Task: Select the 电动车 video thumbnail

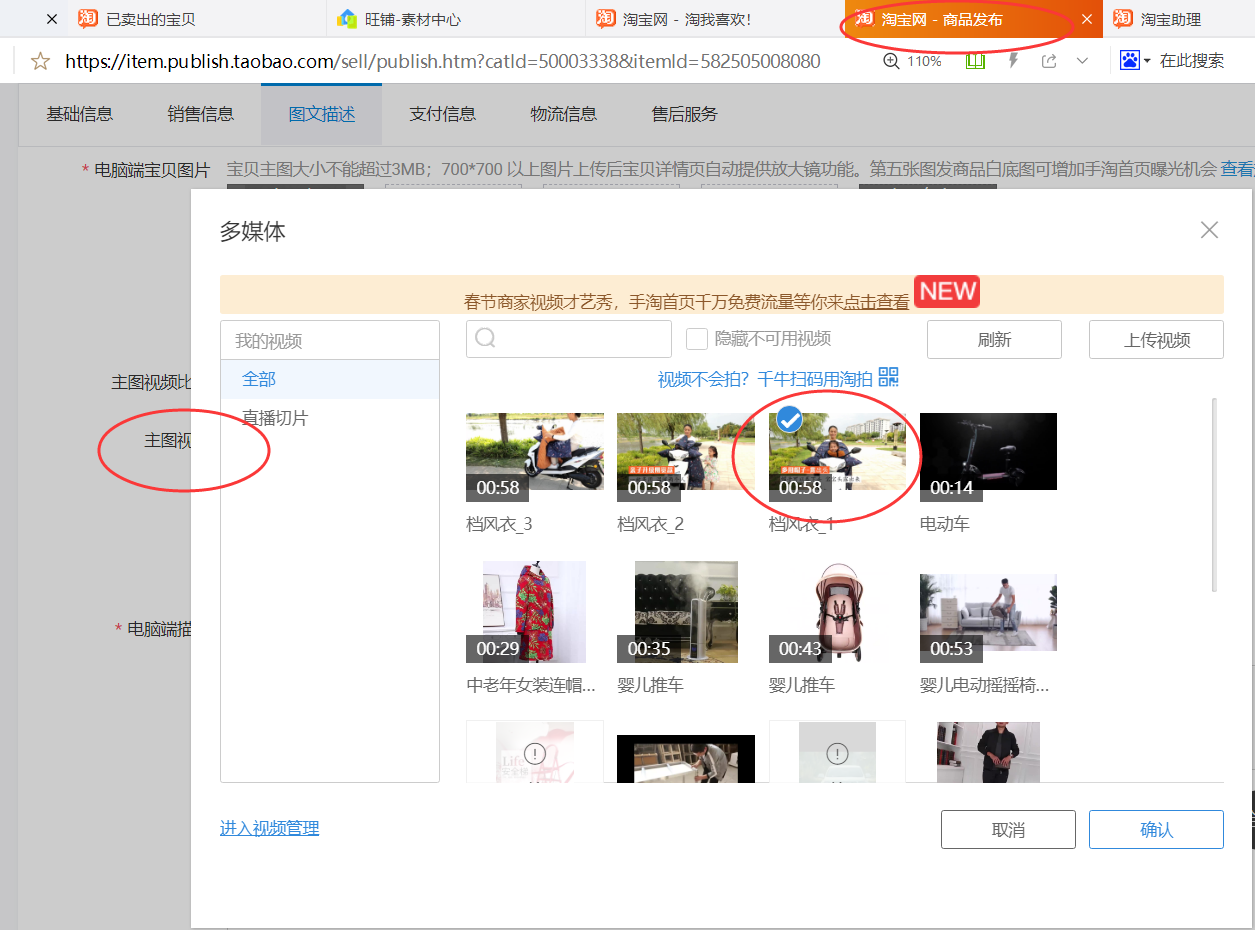Action: coord(988,452)
